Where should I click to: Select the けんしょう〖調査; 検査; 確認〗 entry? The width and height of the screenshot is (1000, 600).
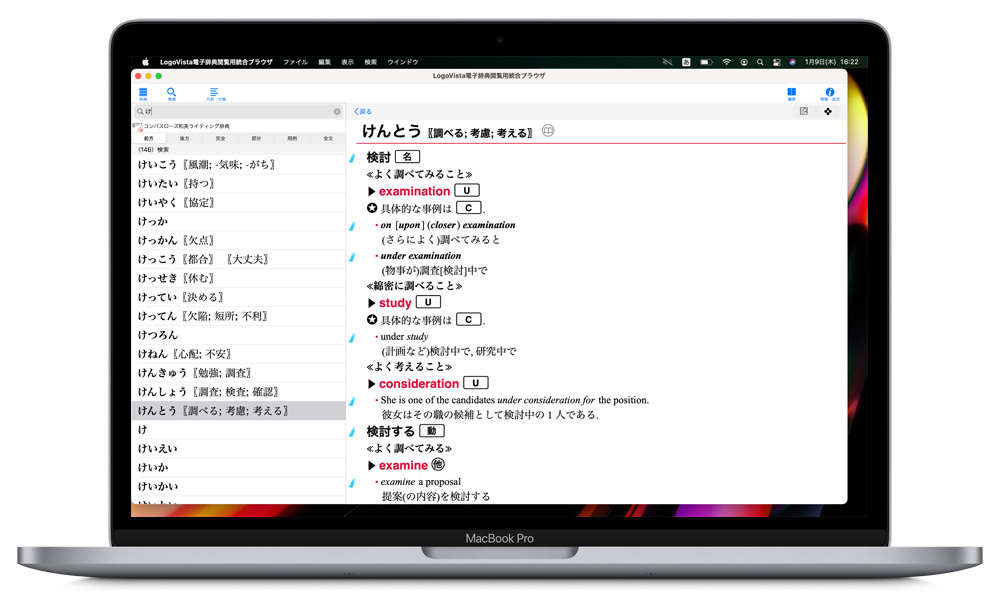click(239, 392)
